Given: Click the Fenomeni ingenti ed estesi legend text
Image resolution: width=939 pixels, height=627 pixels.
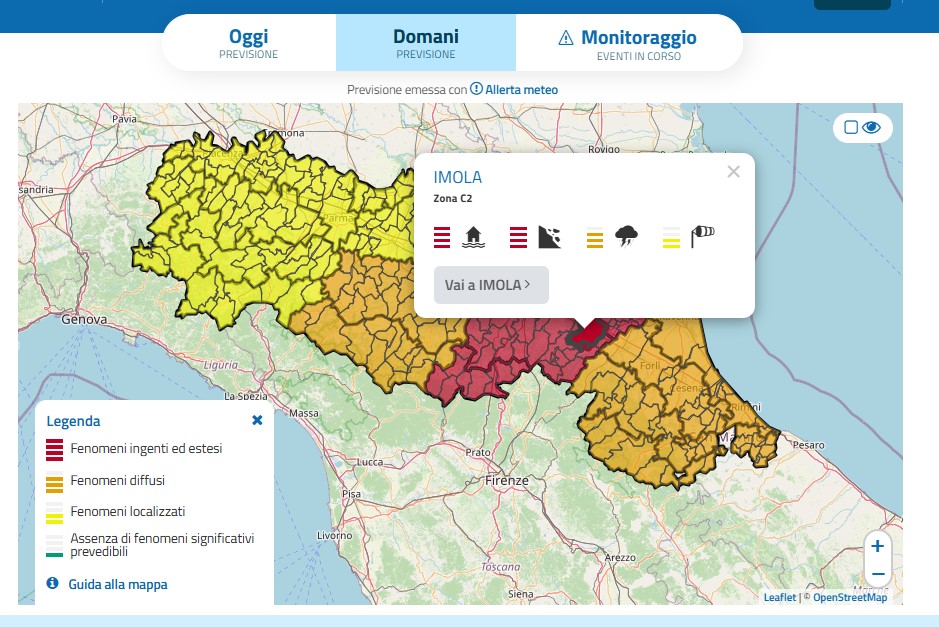Looking at the screenshot, I should (x=146, y=449).
